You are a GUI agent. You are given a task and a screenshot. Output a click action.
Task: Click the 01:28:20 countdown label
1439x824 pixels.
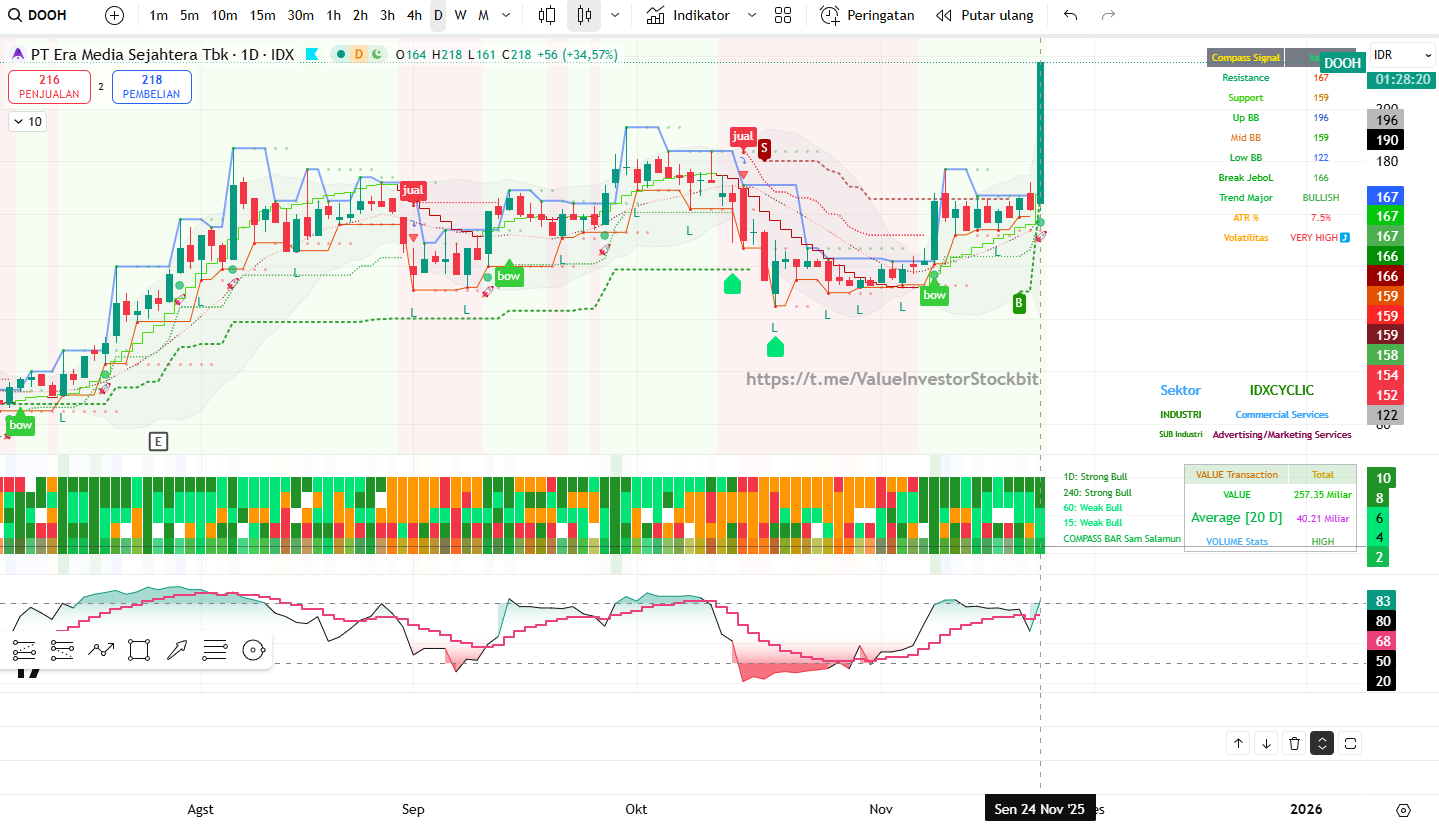1400,78
